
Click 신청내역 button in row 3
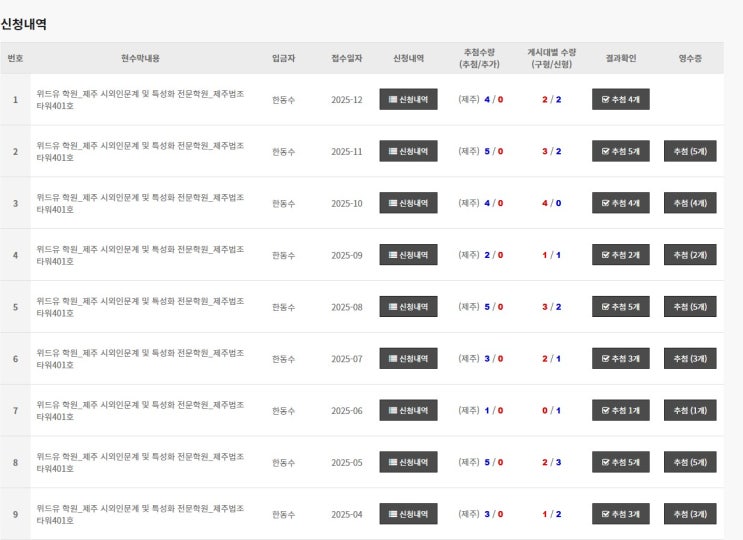(x=408, y=203)
